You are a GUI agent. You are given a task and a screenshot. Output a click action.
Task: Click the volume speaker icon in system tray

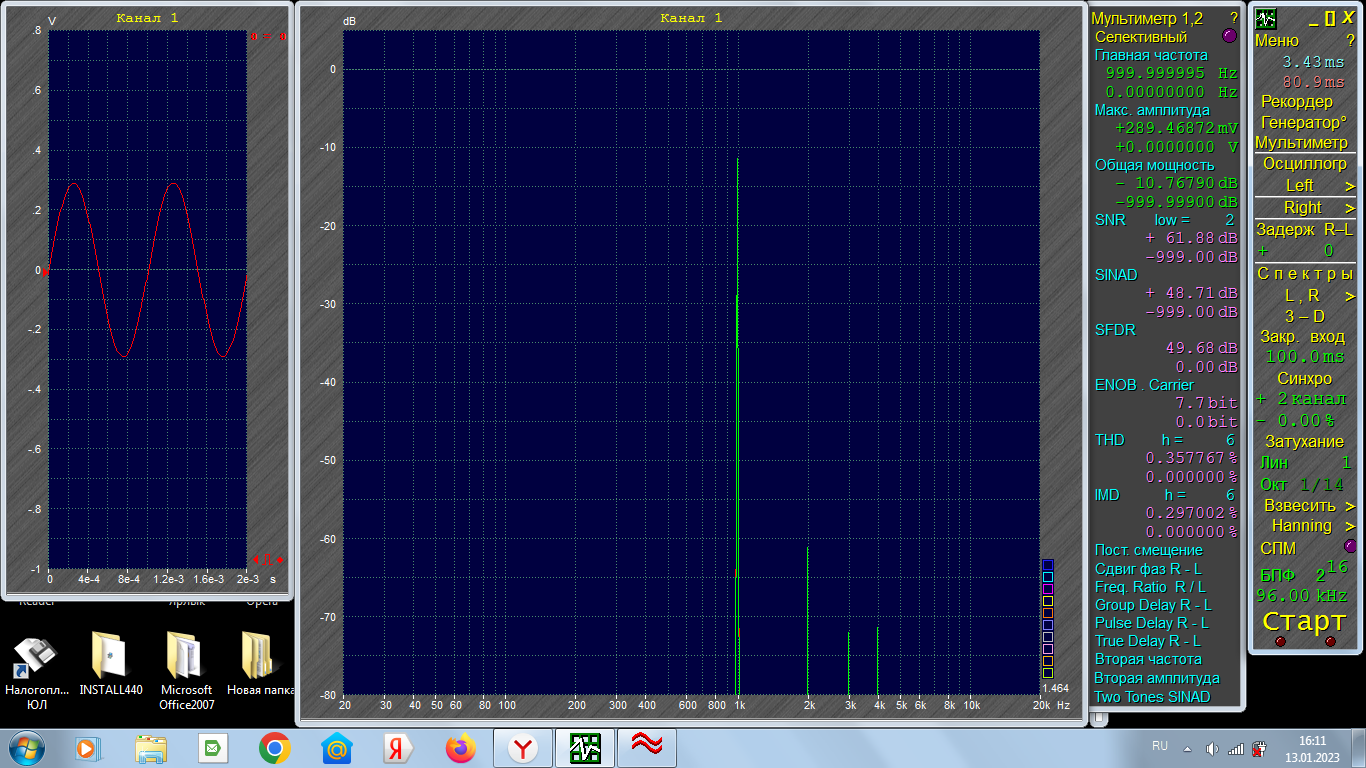tap(1212, 748)
